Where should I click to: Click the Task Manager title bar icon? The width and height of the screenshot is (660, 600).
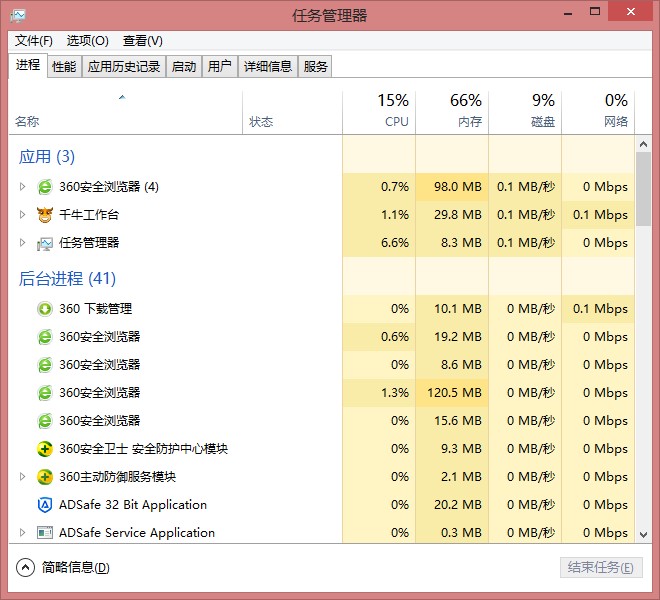(18, 16)
